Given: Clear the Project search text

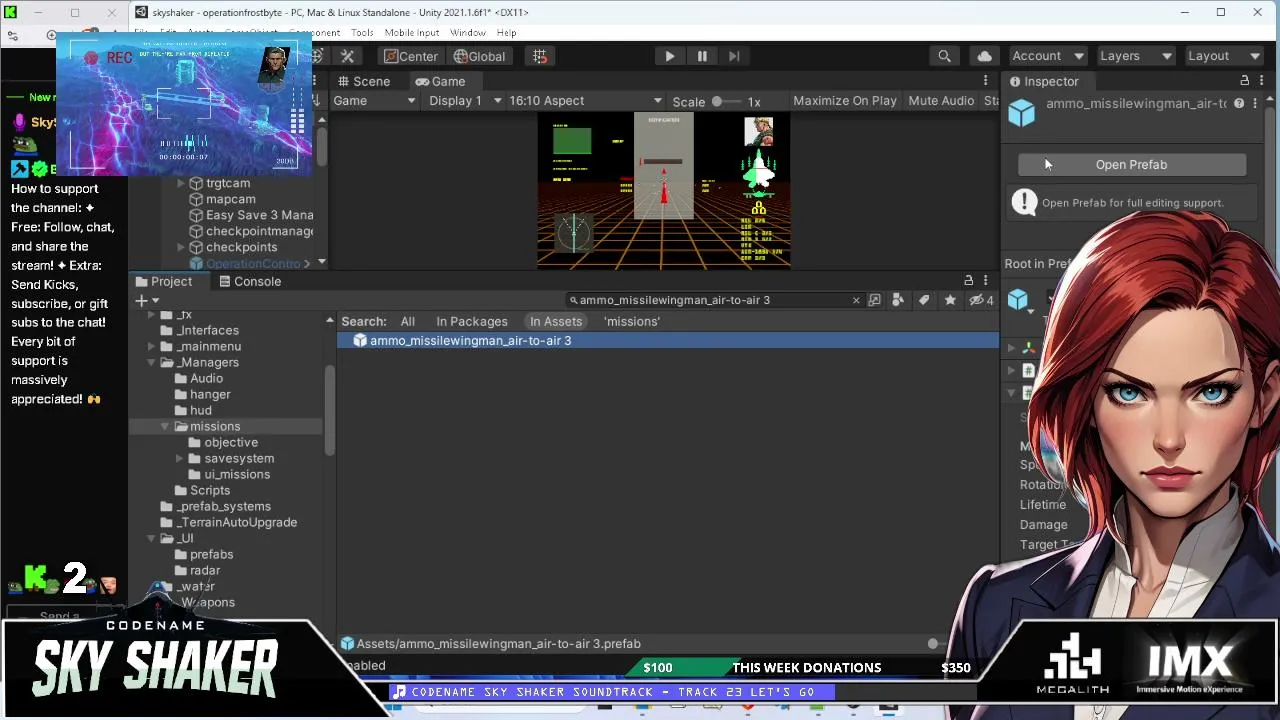Looking at the screenshot, I should [856, 300].
